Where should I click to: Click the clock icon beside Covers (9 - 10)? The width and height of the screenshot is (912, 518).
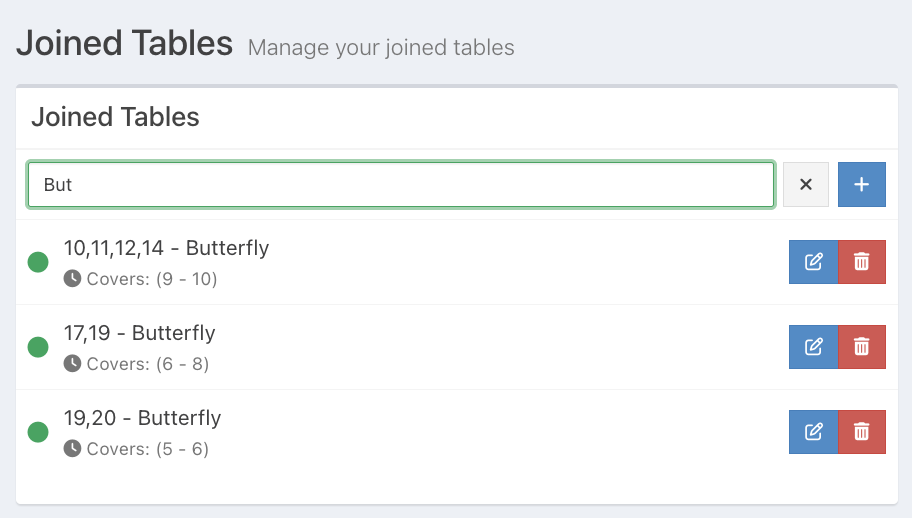click(72, 279)
